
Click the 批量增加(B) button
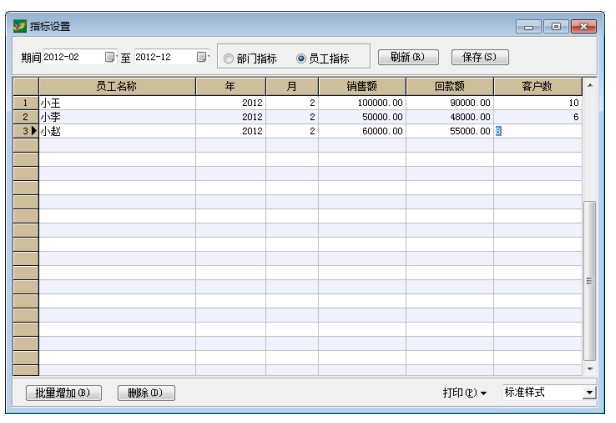pyautogui.click(x=64, y=392)
